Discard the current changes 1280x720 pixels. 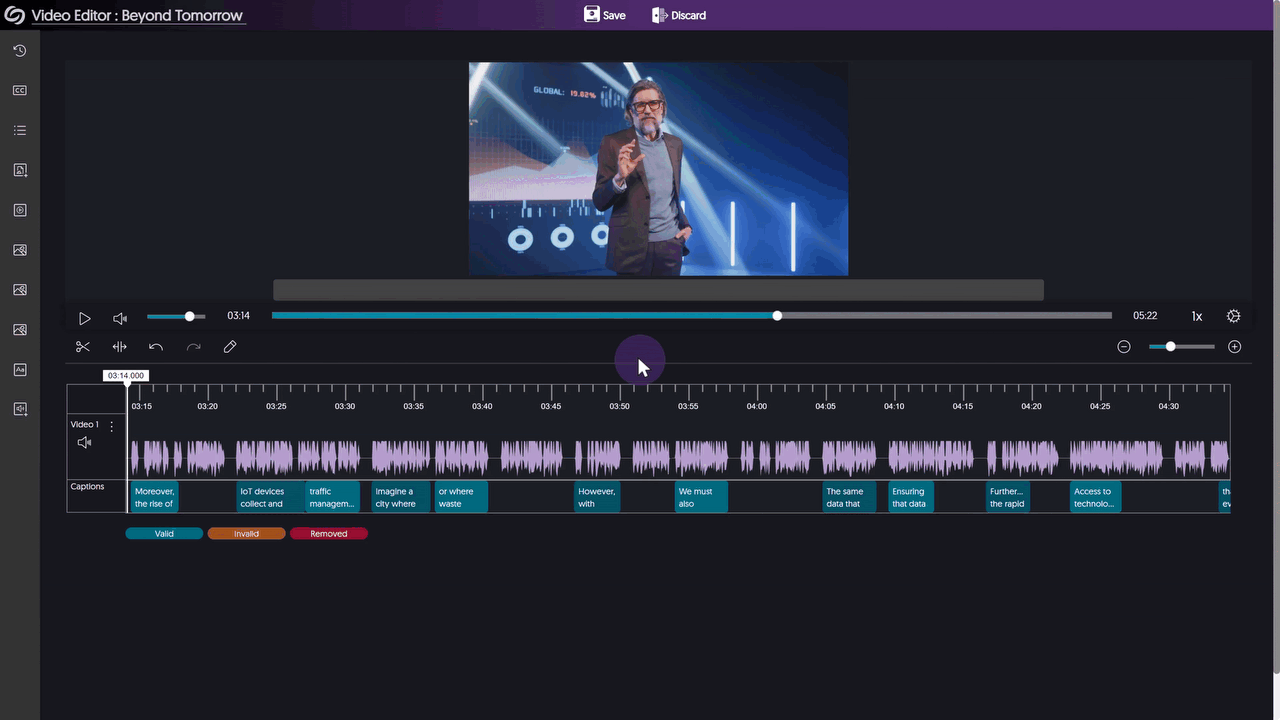[679, 15]
